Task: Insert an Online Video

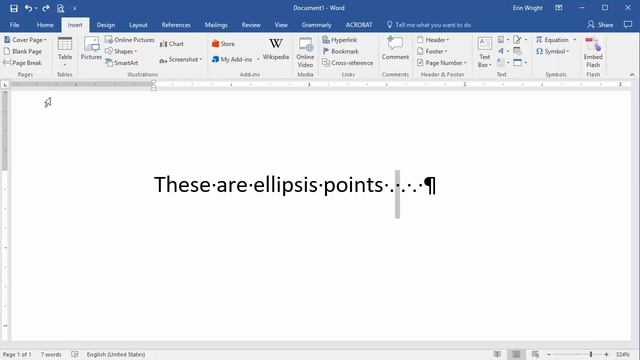Action: coord(305,52)
